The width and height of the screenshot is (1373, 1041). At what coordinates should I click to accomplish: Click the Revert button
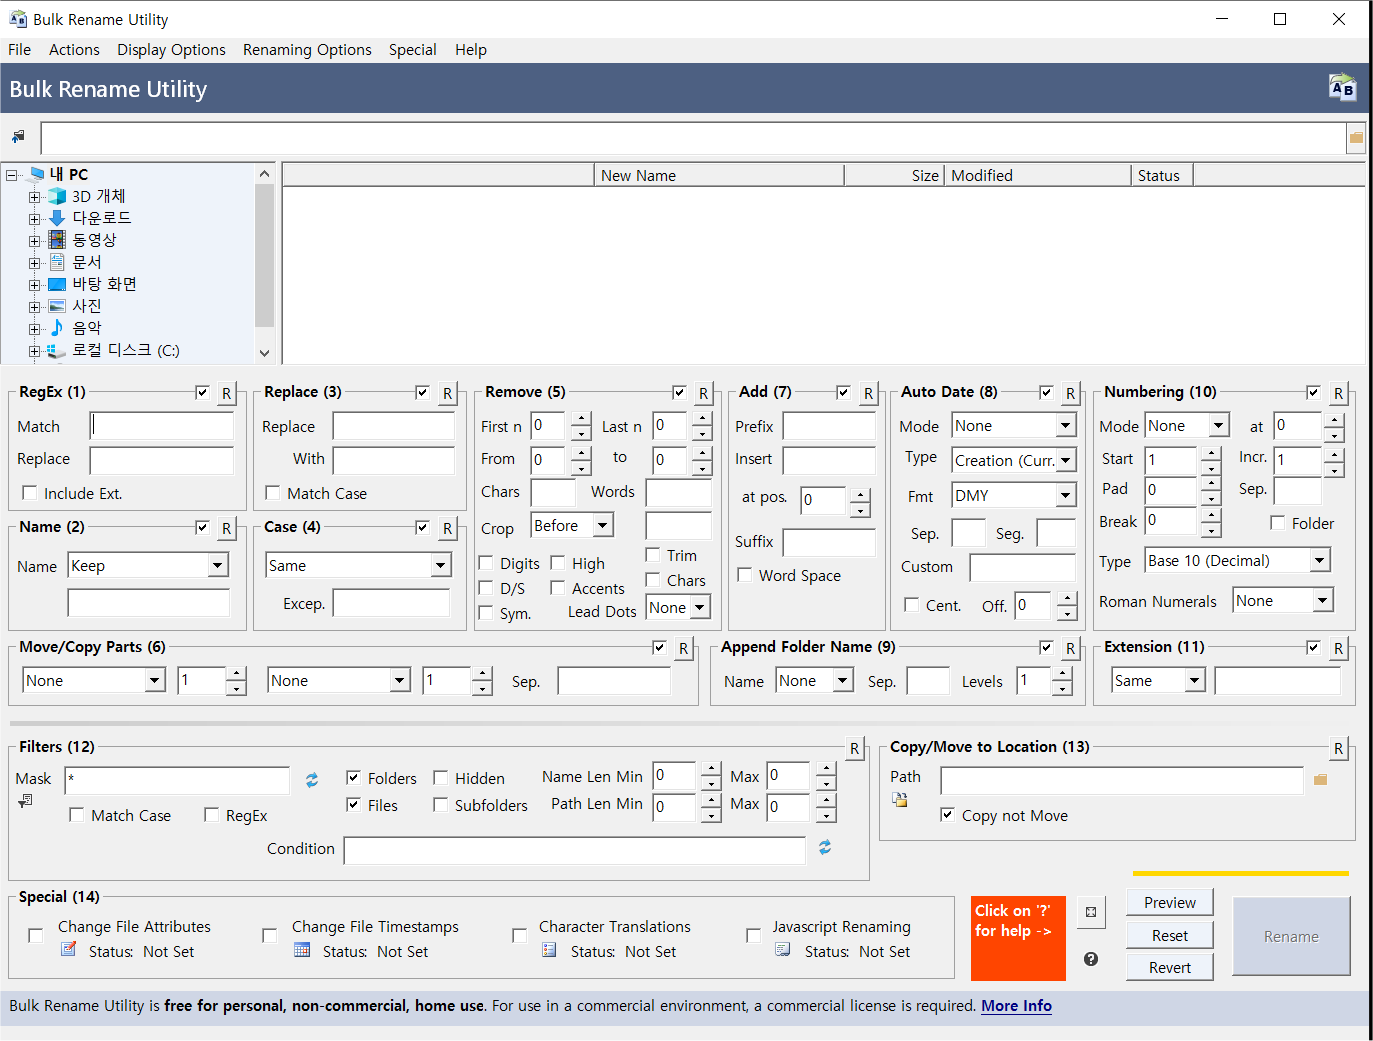pos(1170,967)
